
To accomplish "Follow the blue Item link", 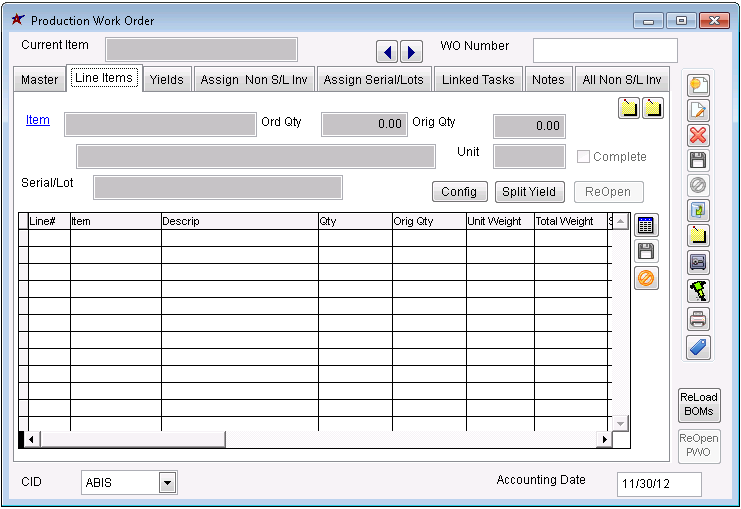I will pos(38,121).
